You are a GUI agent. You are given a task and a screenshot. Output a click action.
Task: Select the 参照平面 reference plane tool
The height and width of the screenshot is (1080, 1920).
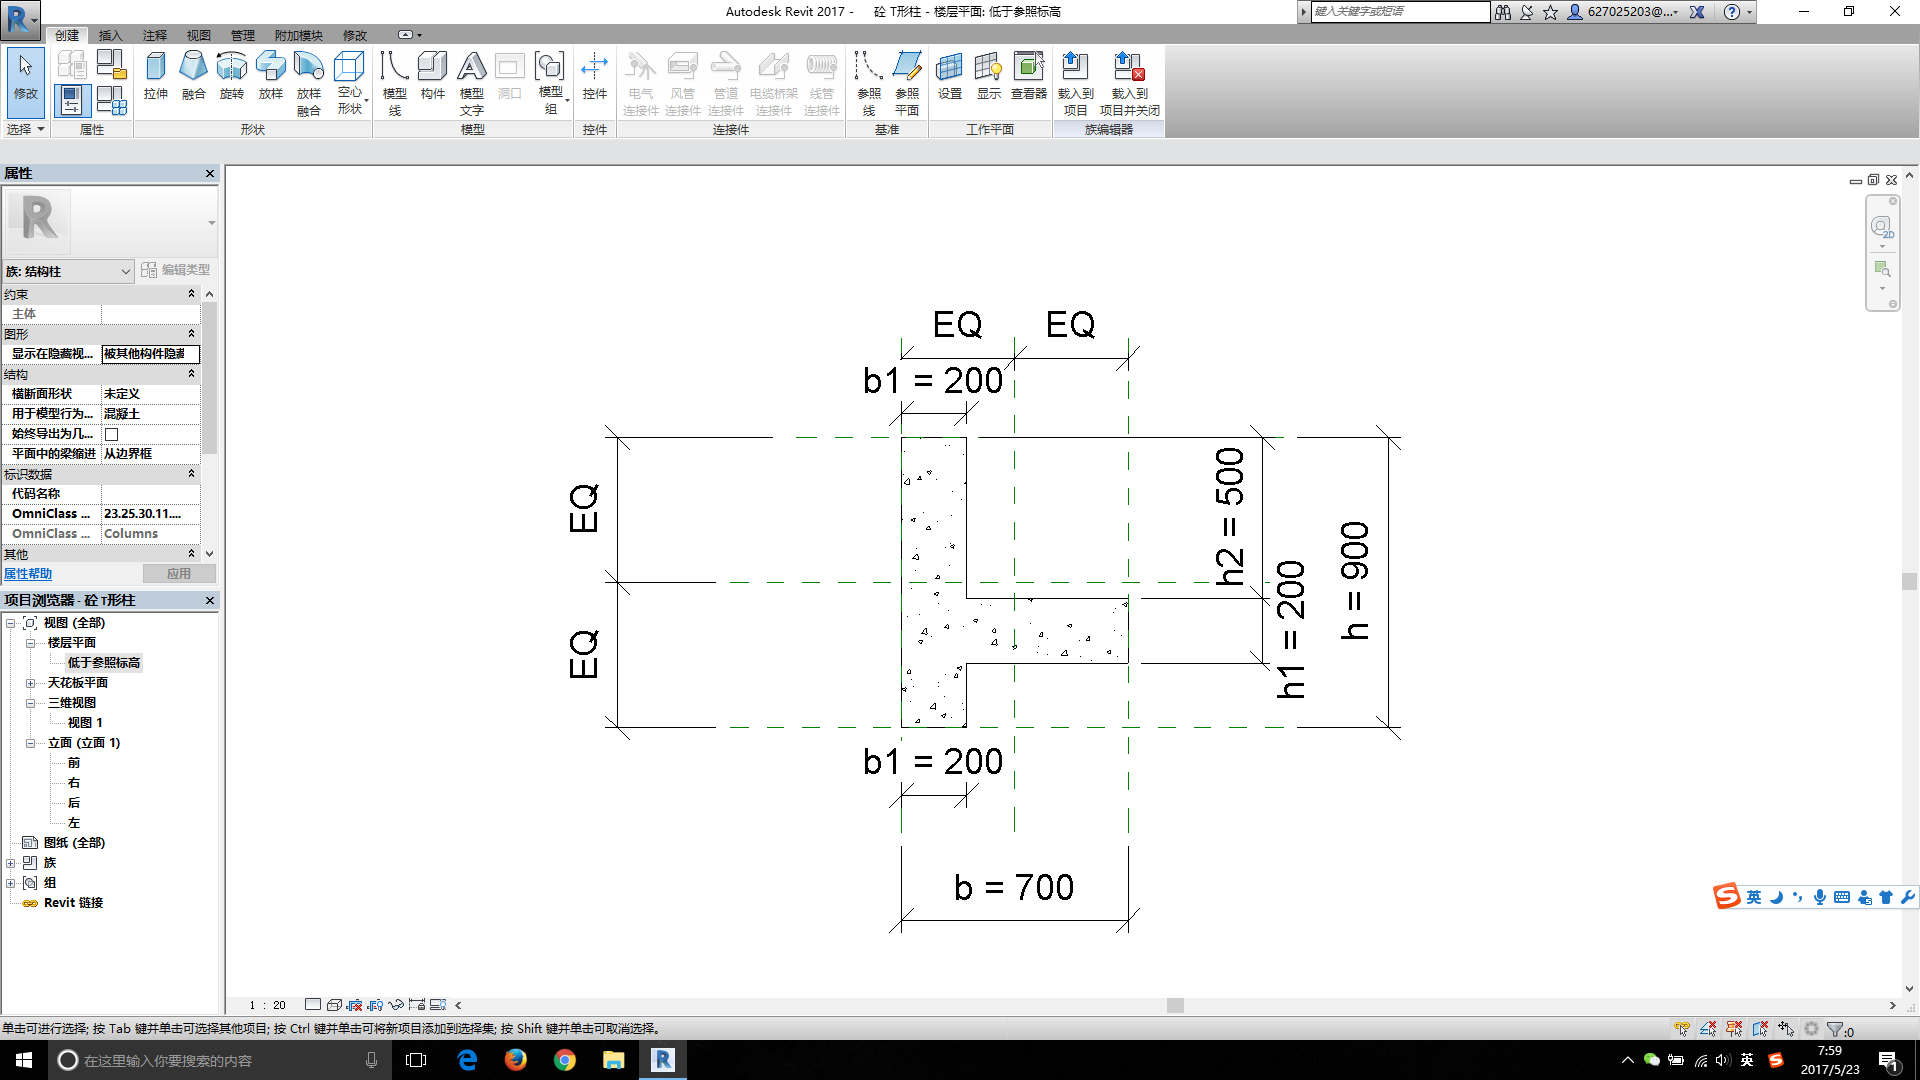(x=907, y=83)
